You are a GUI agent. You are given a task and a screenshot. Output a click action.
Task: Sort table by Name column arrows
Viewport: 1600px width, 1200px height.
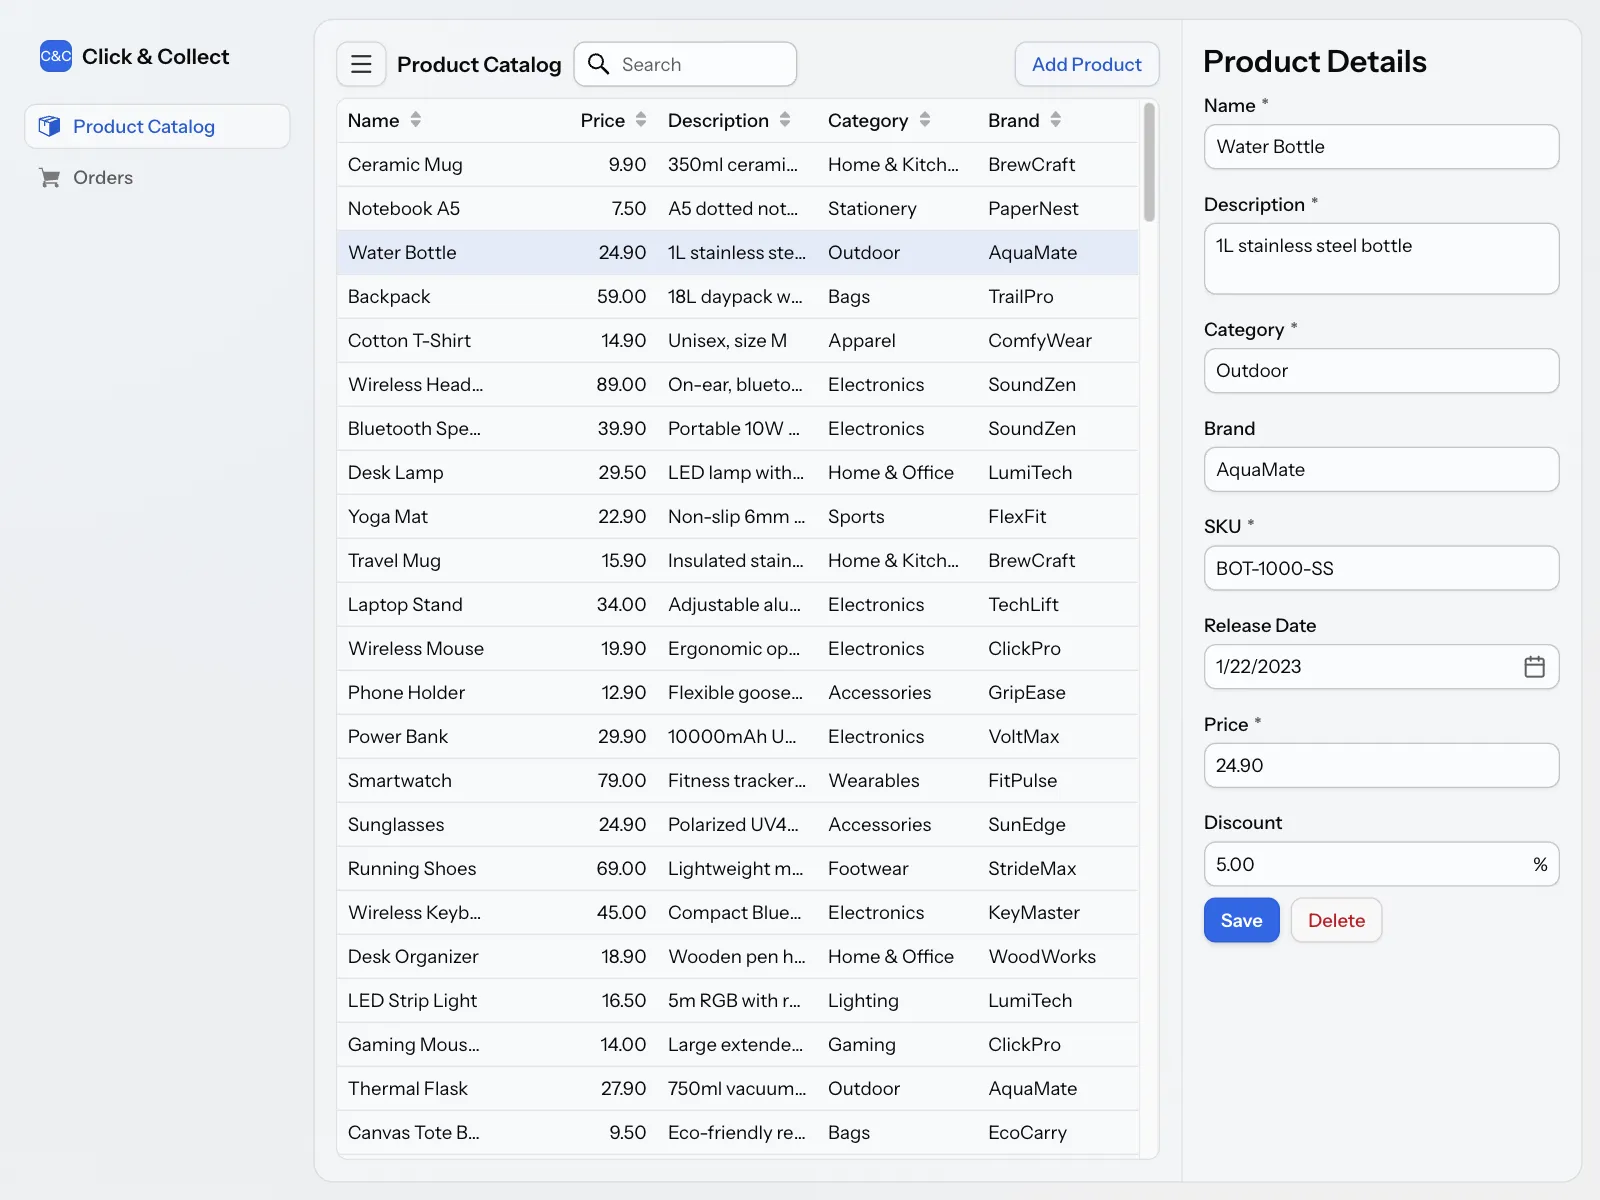click(x=416, y=120)
